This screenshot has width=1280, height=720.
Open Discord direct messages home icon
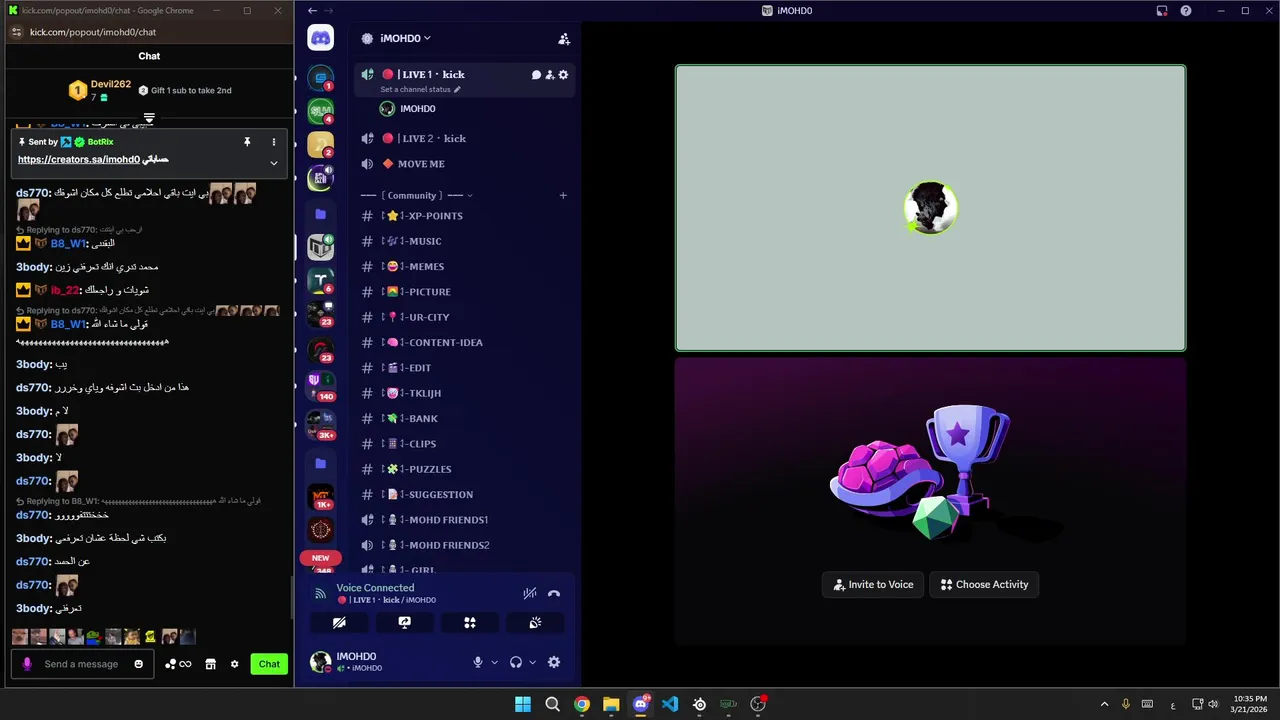click(x=321, y=39)
